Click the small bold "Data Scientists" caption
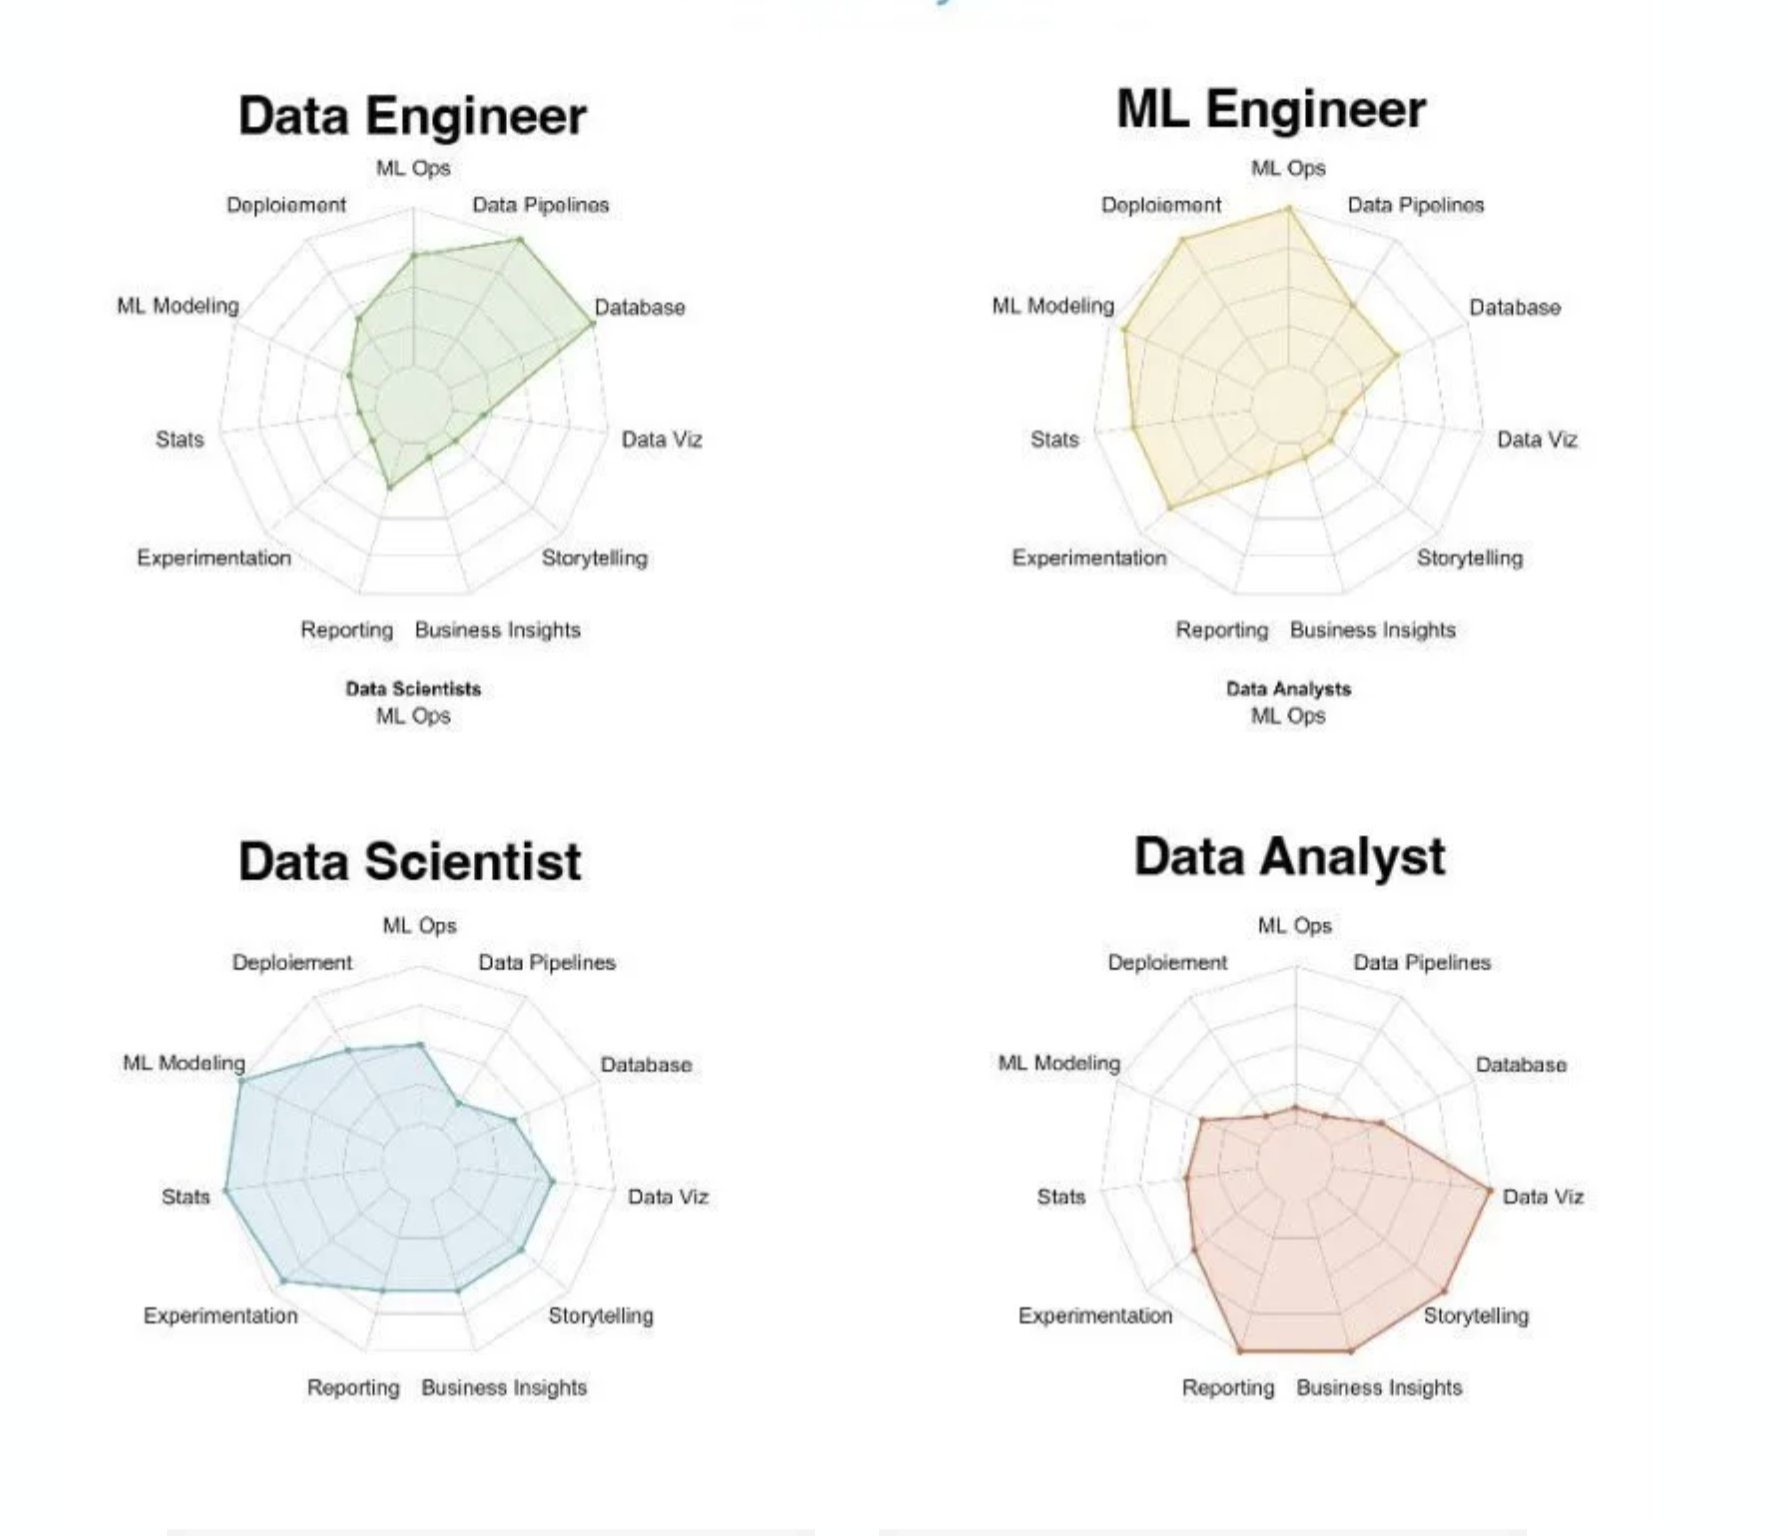 click(x=413, y=689)
